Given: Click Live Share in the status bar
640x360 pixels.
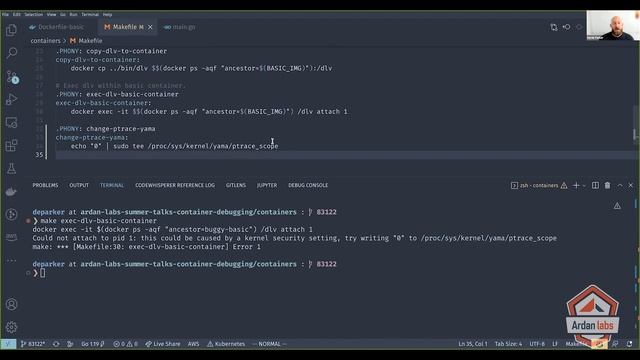Looking at the screenshot, I should (163, 344).
